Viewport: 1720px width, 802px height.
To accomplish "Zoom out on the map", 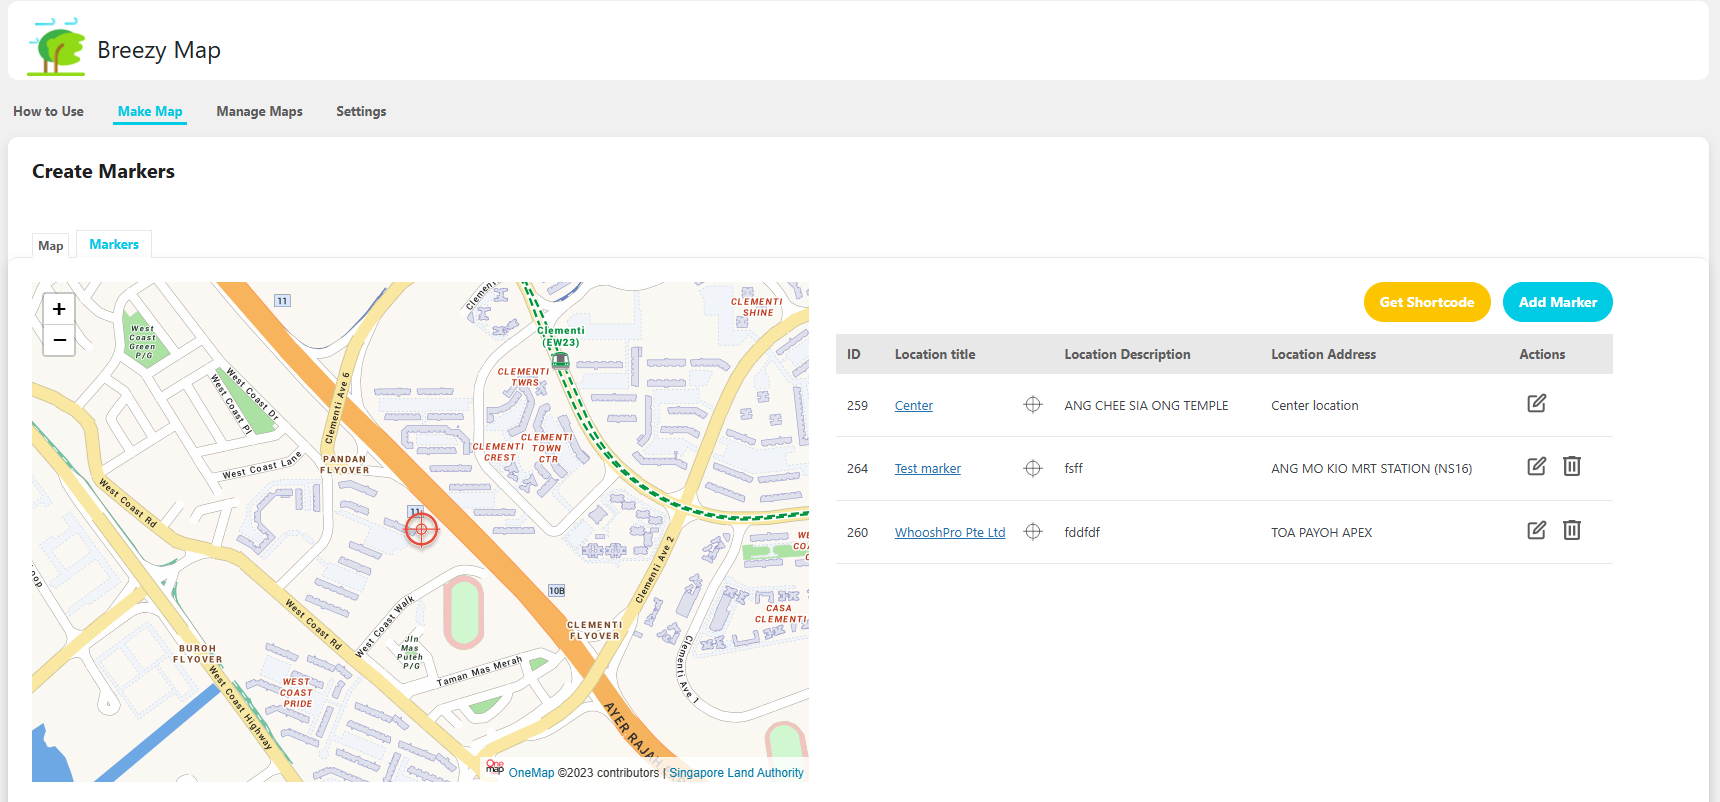I will click(59, 340).
